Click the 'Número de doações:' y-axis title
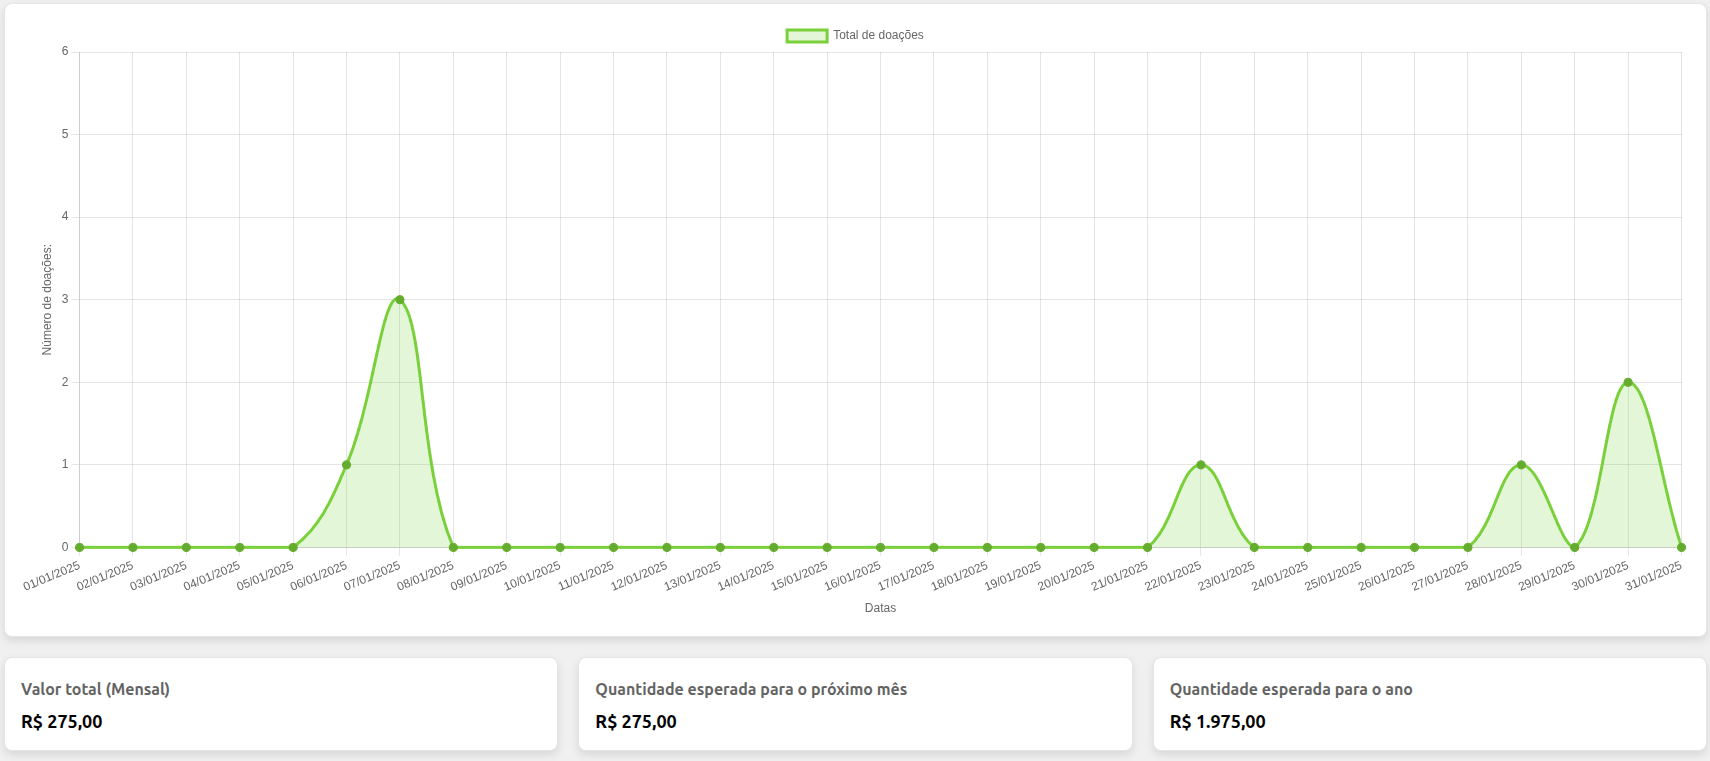Screen dimensions: 1710x761 coord(47,300)
